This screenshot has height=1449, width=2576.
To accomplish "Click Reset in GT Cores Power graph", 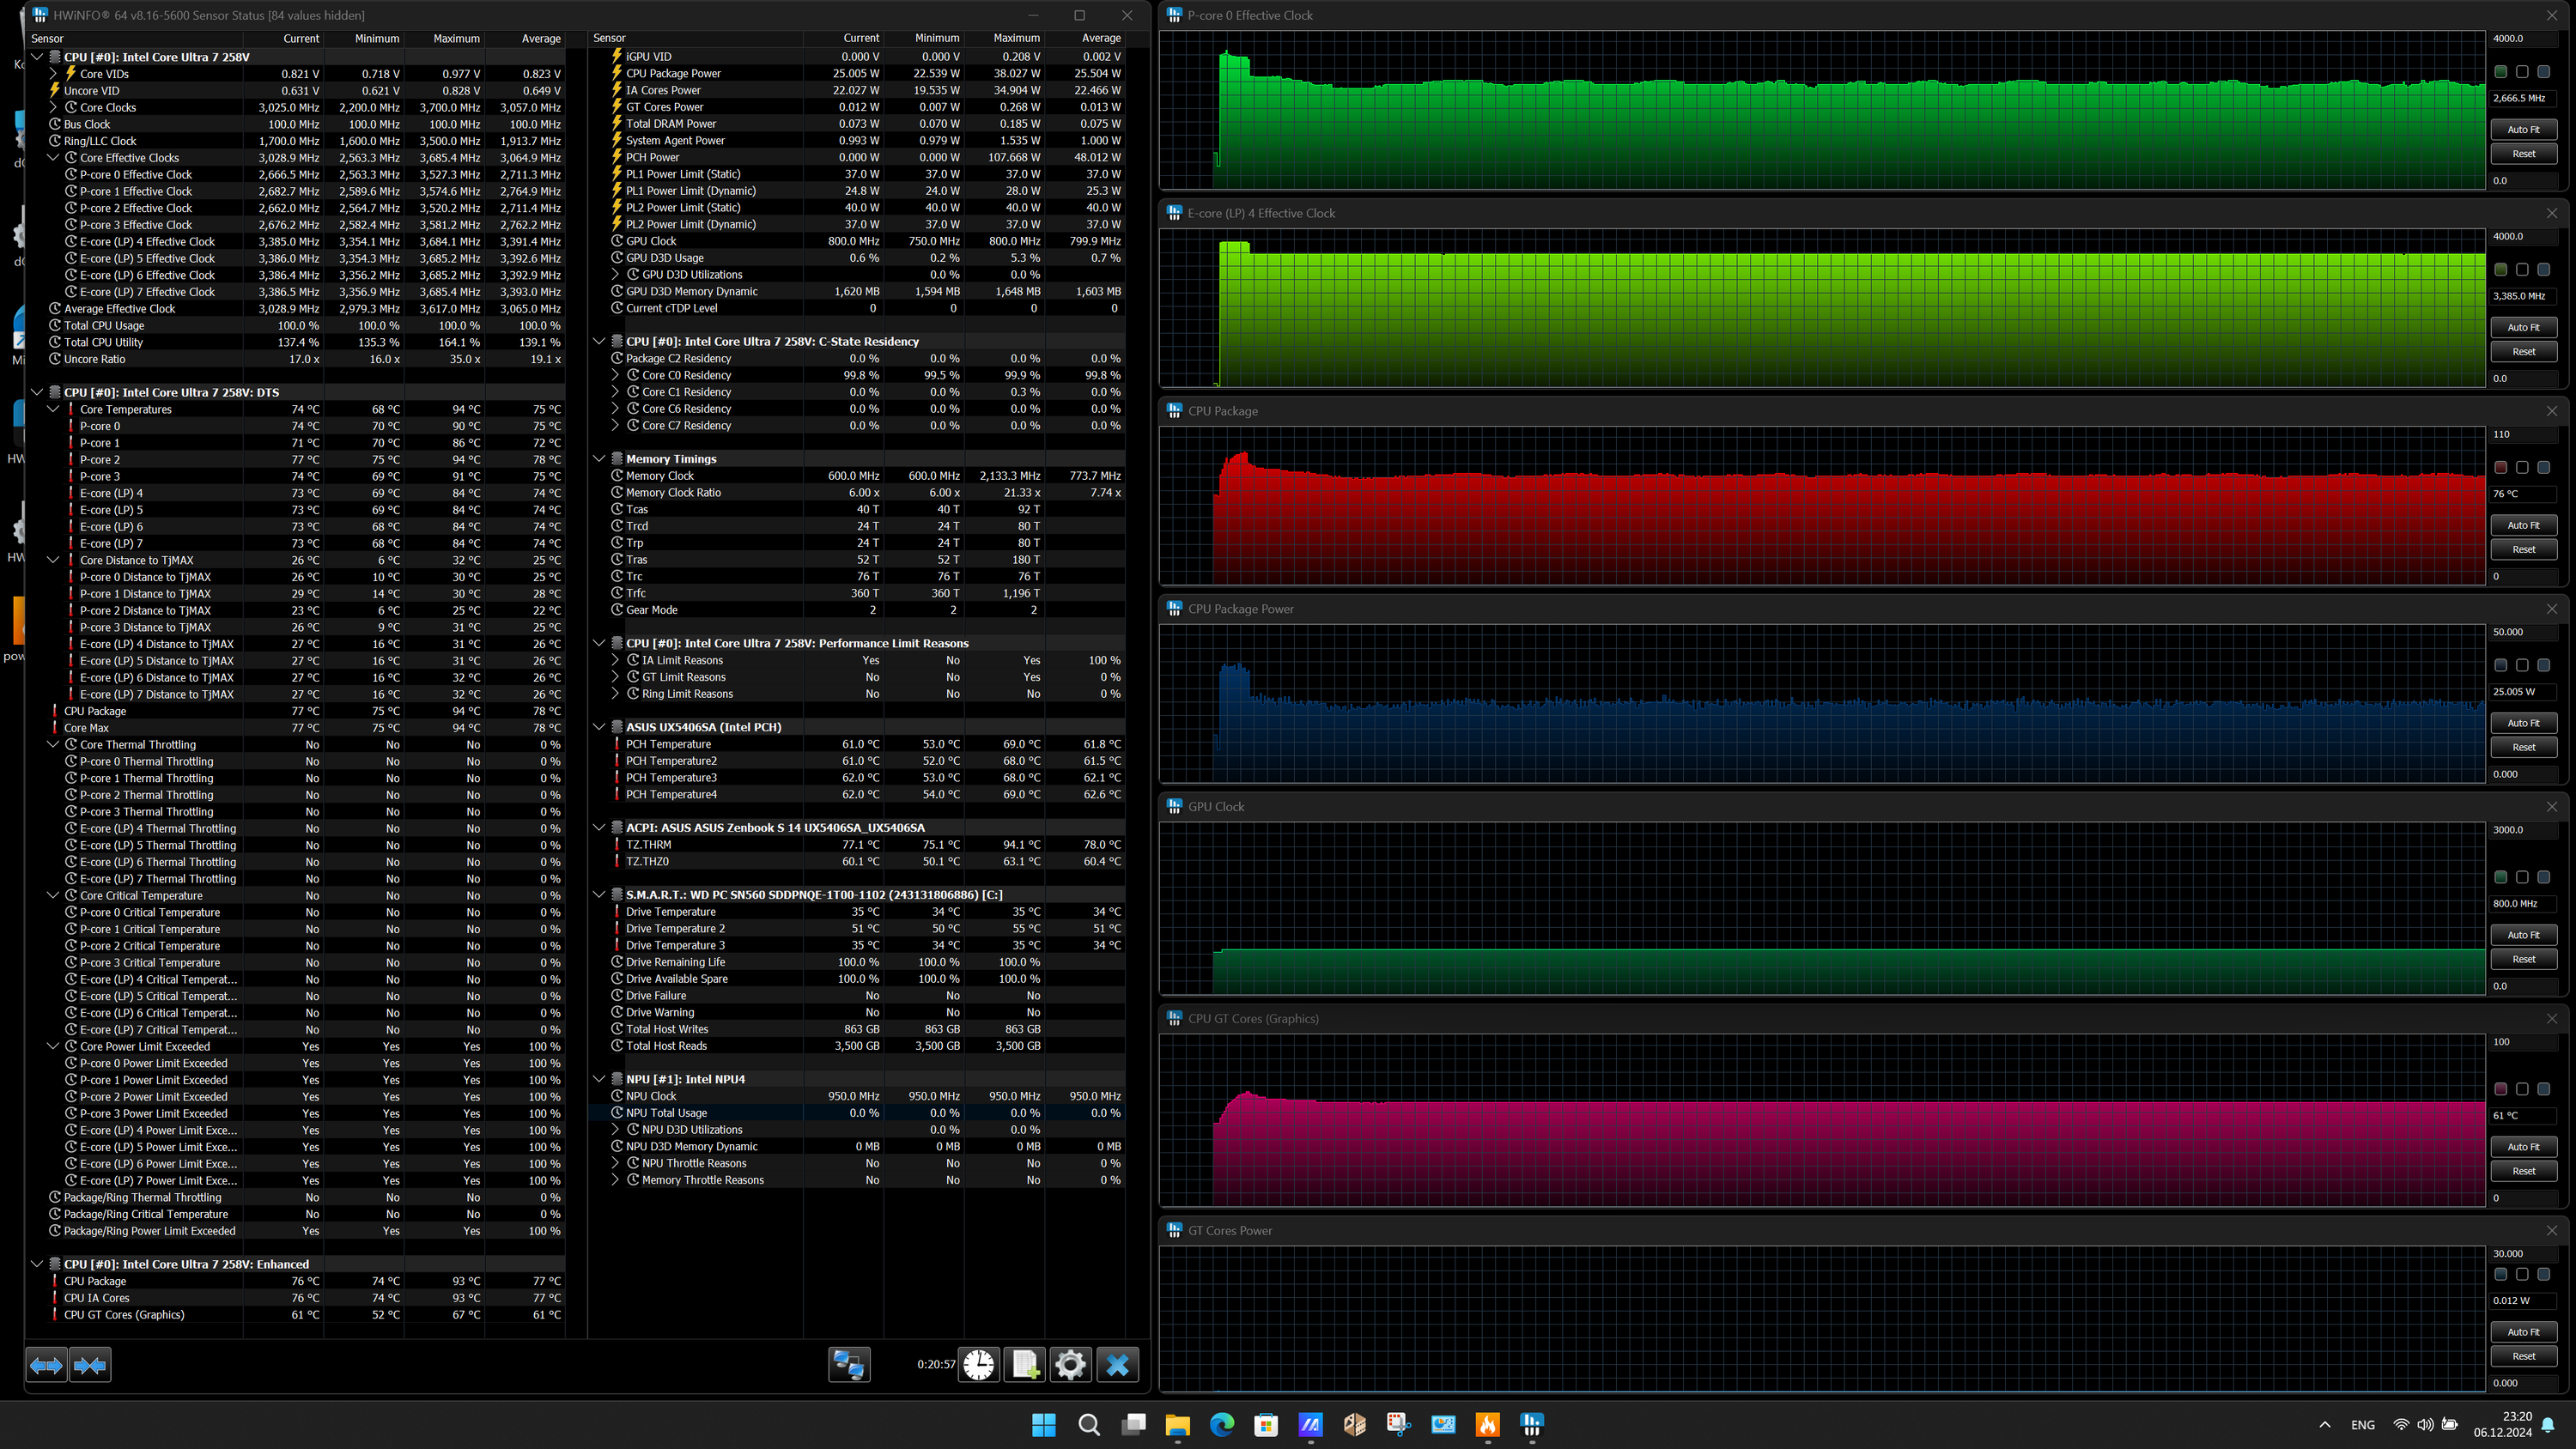I will (2523, 1356).
